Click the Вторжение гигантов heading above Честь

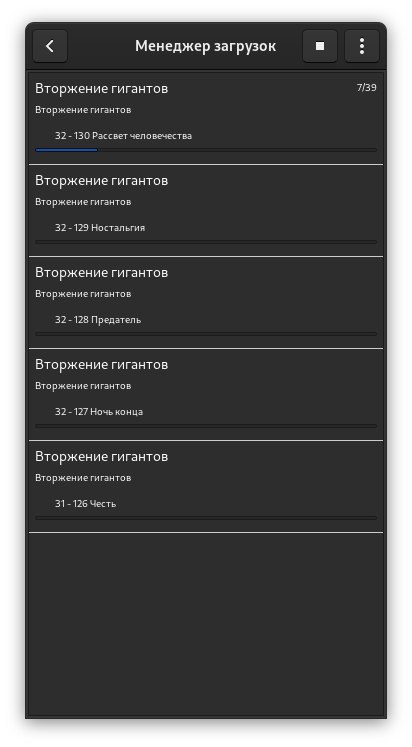(x=101, y=456)
